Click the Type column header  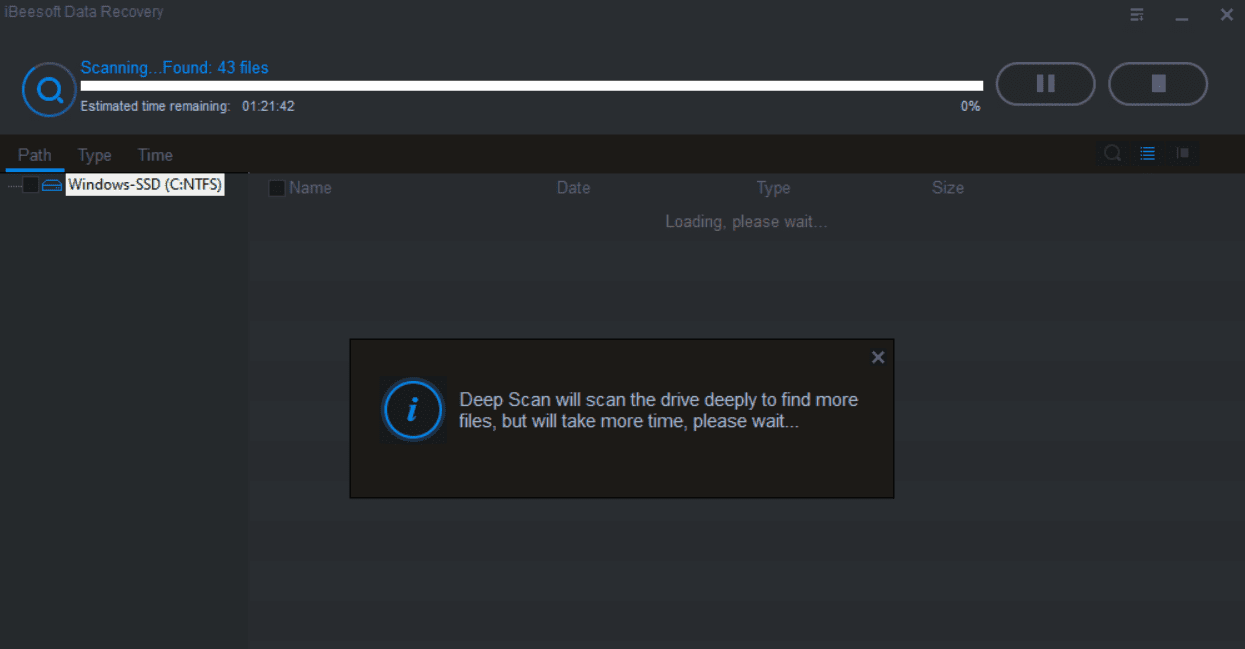click(x=773, y=188)
